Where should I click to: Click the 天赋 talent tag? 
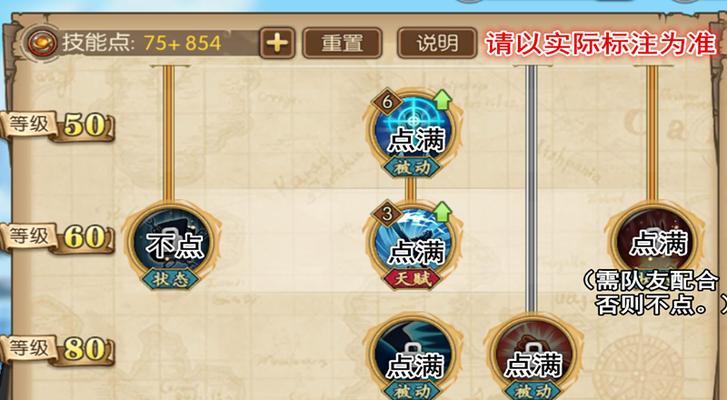coord(412,278)
